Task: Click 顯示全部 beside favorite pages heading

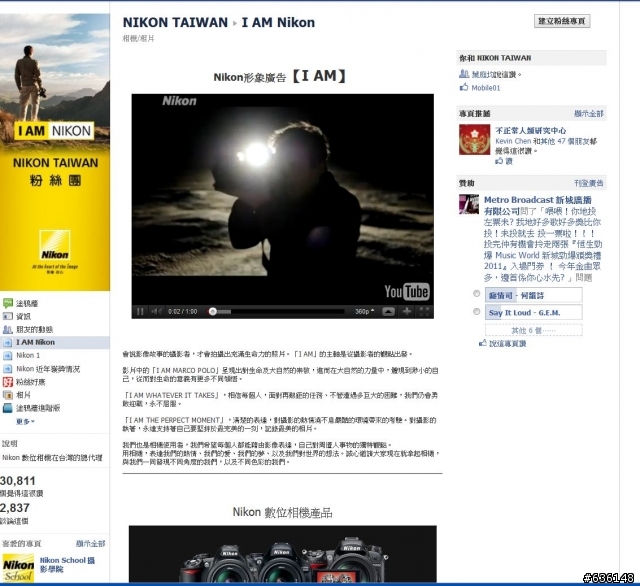Action: click(91, 544)
